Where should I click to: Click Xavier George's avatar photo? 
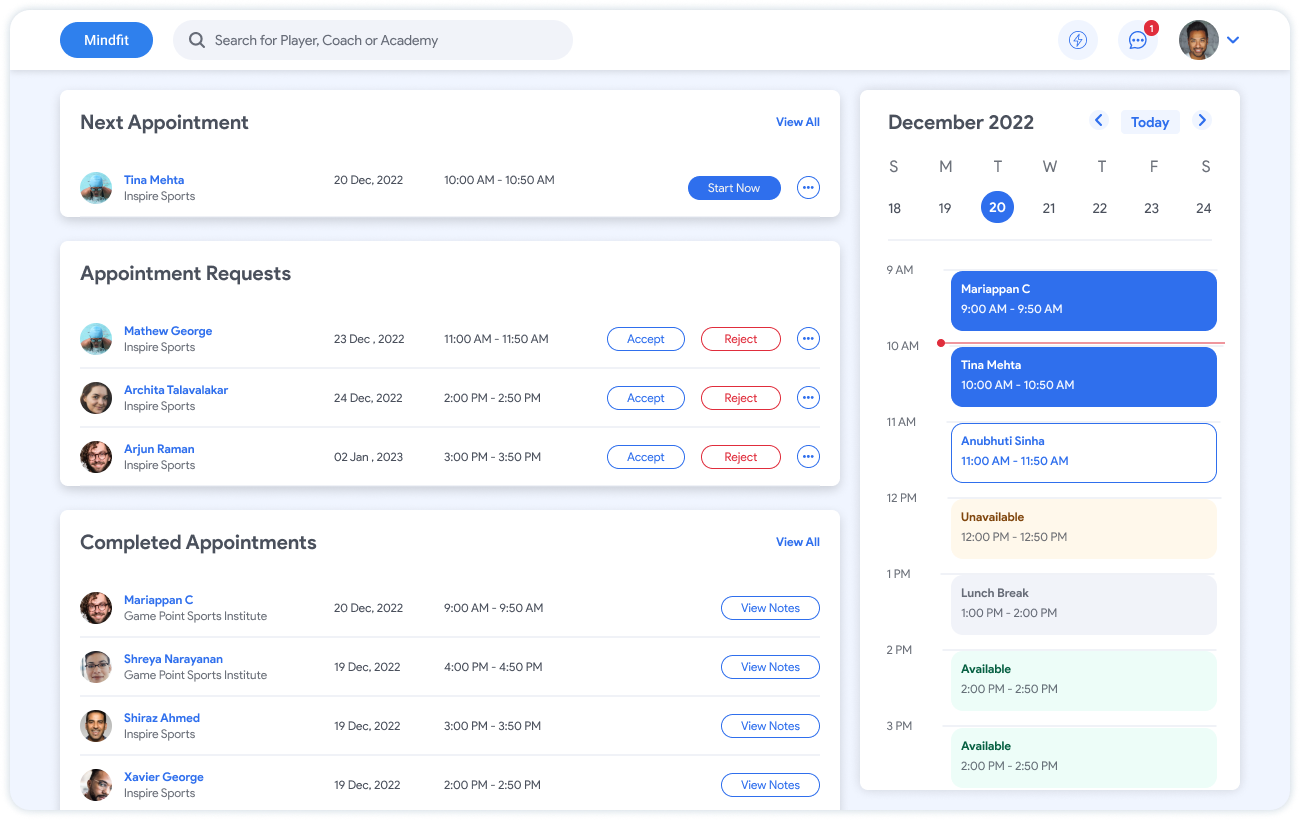(96, 785)
